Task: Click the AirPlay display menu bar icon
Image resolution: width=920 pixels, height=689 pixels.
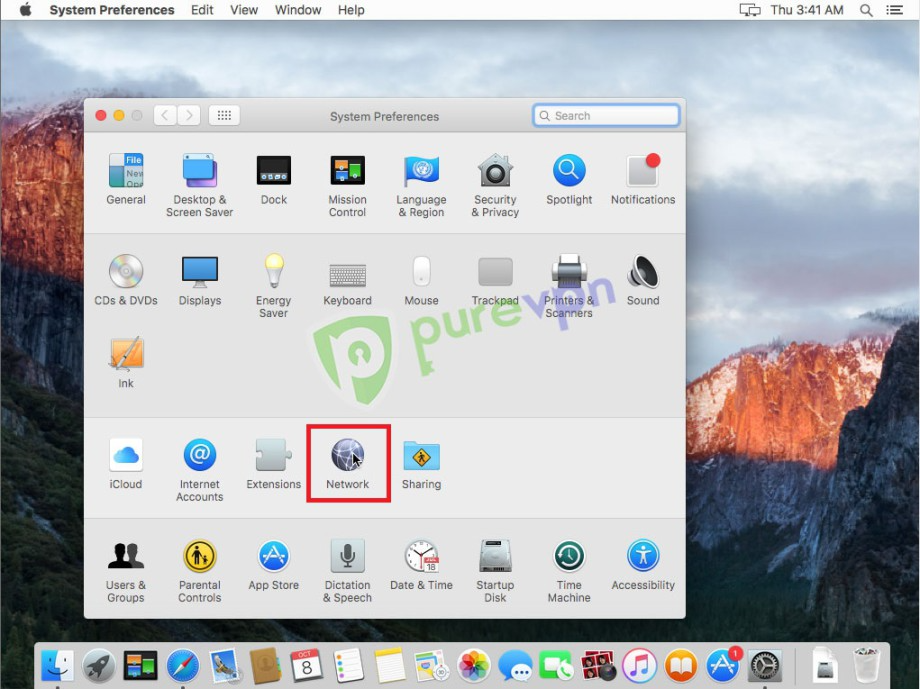Action: tap(749, 10)
